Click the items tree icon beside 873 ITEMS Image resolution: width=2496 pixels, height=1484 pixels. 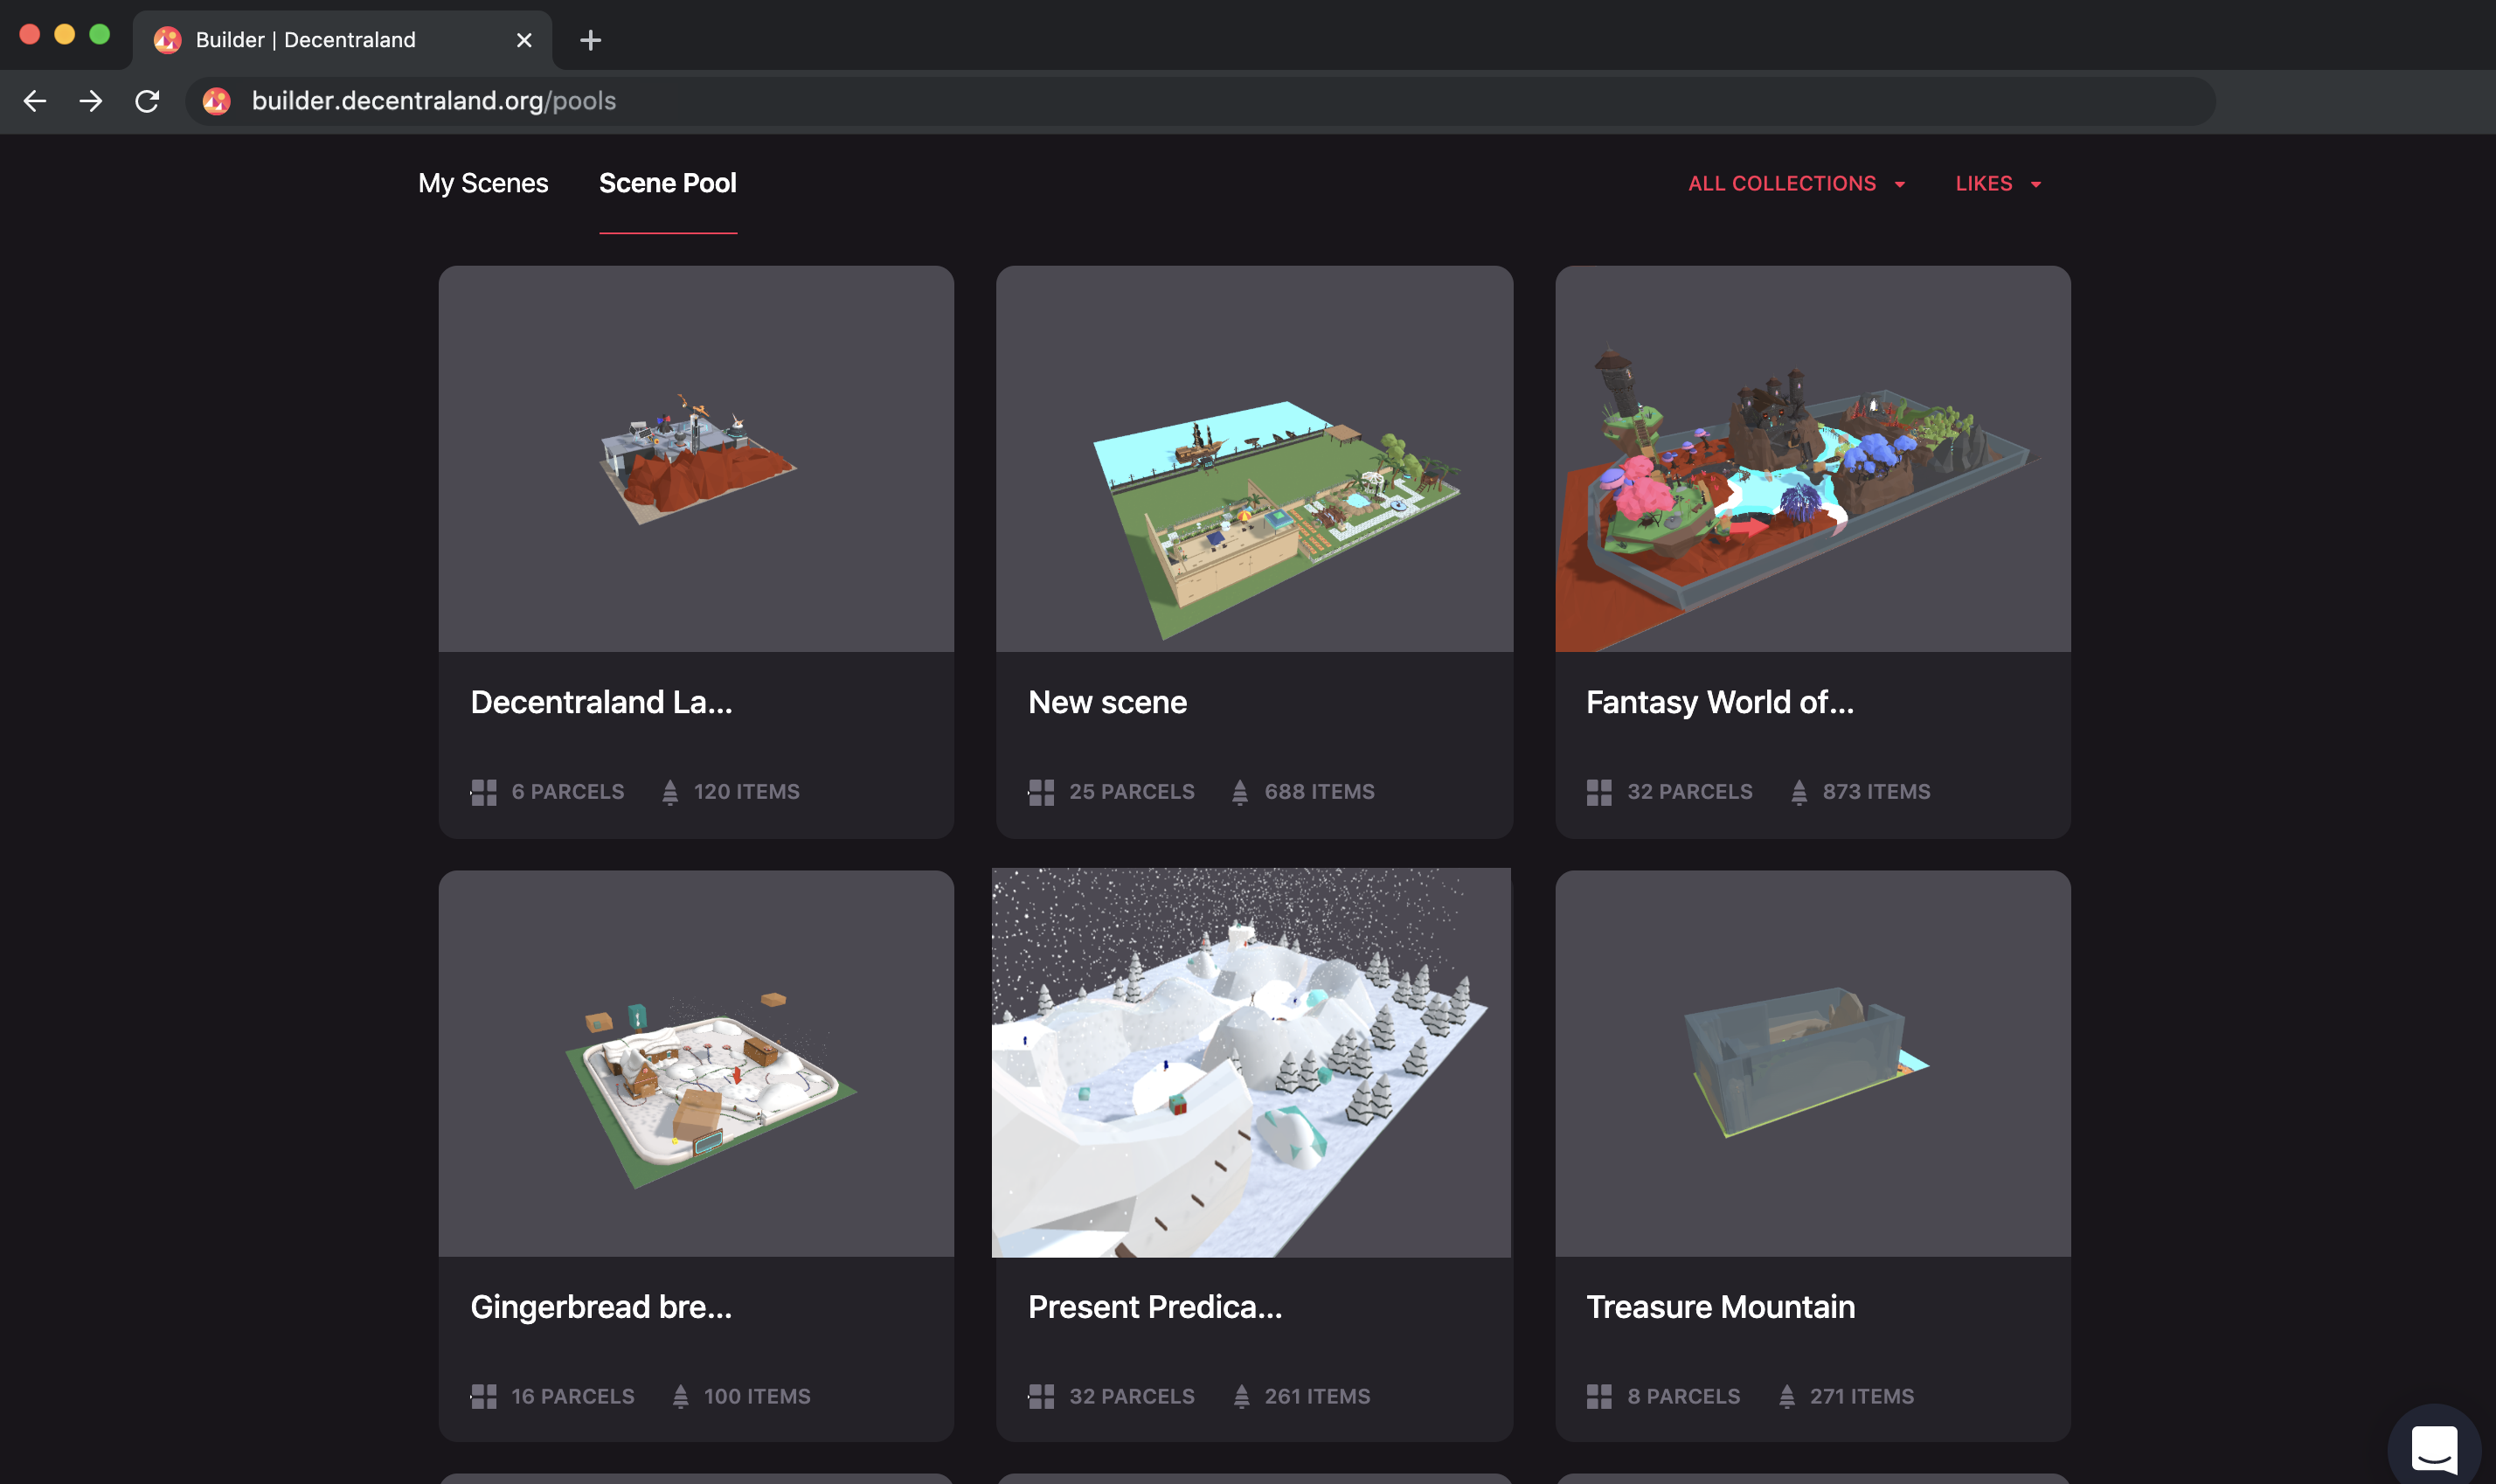tap(1799, 792)
